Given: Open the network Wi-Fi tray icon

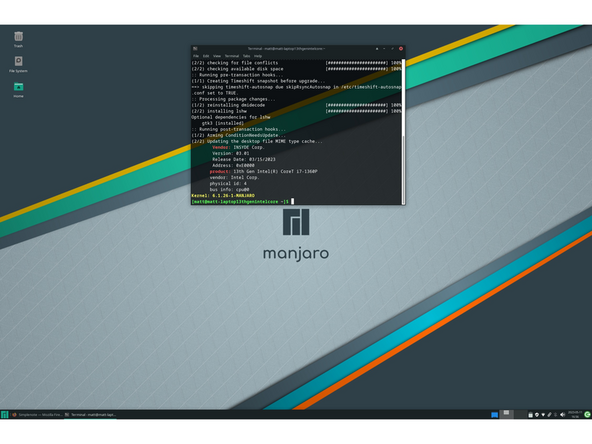Looking at the screenshot, I should click(x=543, y=415).
